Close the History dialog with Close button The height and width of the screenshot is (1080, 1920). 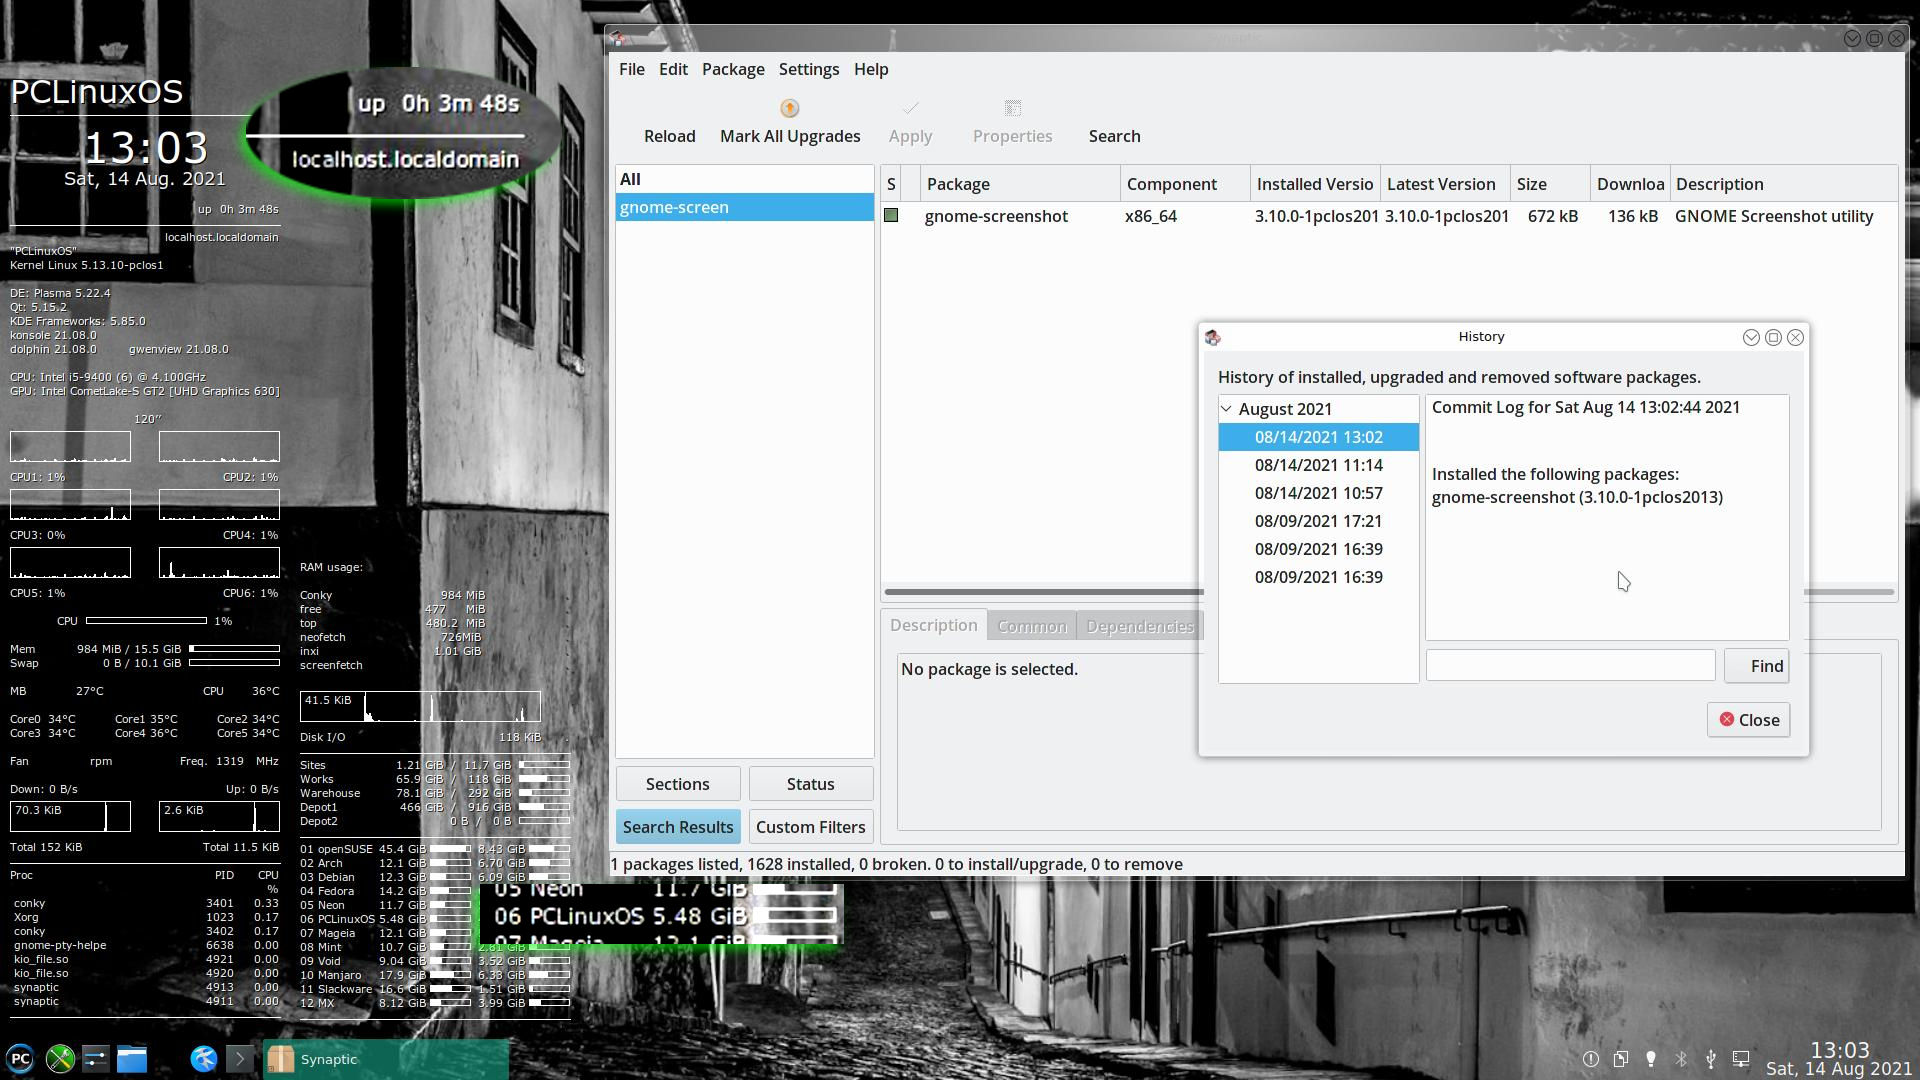(1748, 720)
